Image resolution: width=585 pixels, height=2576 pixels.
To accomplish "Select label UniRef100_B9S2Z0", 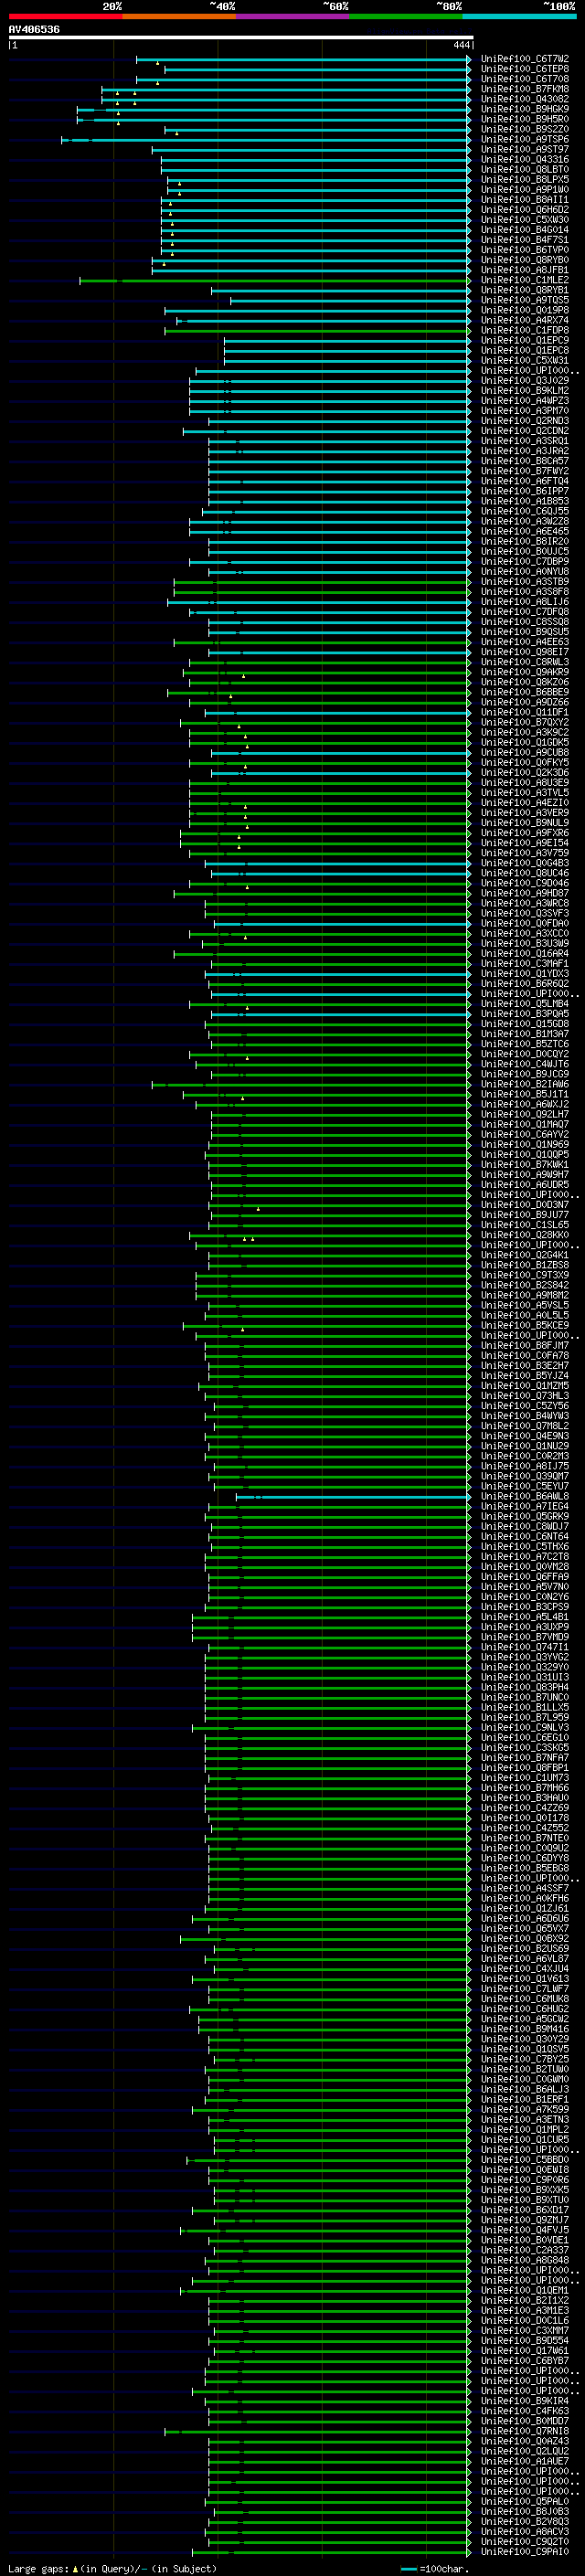I will (525, 129).
